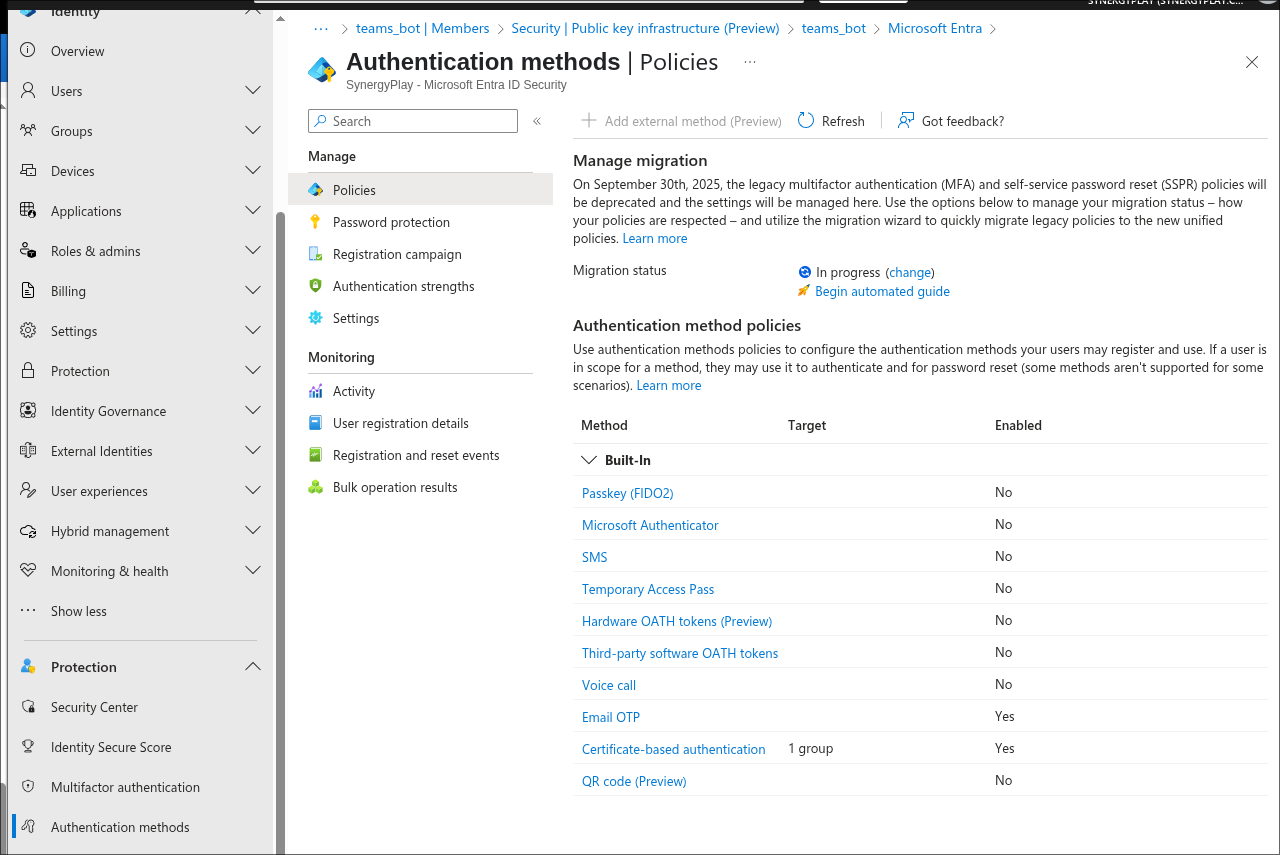The height and width of the screenshot is (855, 1280).
Task: Click the Activity chart icon
Action: tap(316, 391)
